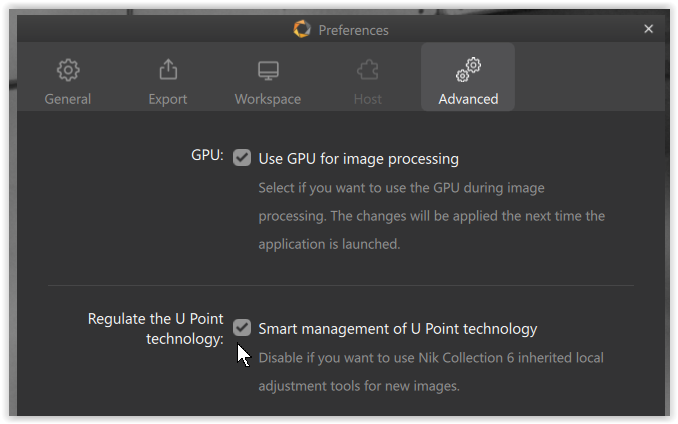The image size is (678, 424).
Task: Select the Advanced tab label
Action: 468,99
